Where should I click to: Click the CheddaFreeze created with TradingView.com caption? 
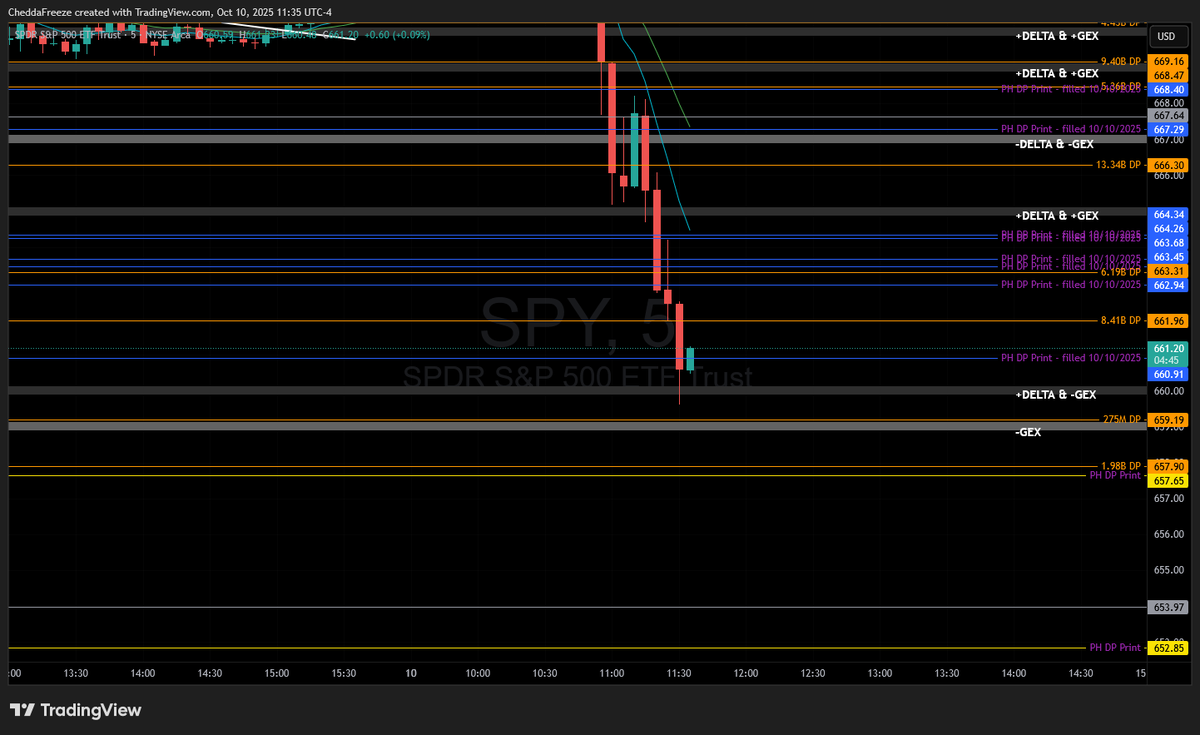110,11
